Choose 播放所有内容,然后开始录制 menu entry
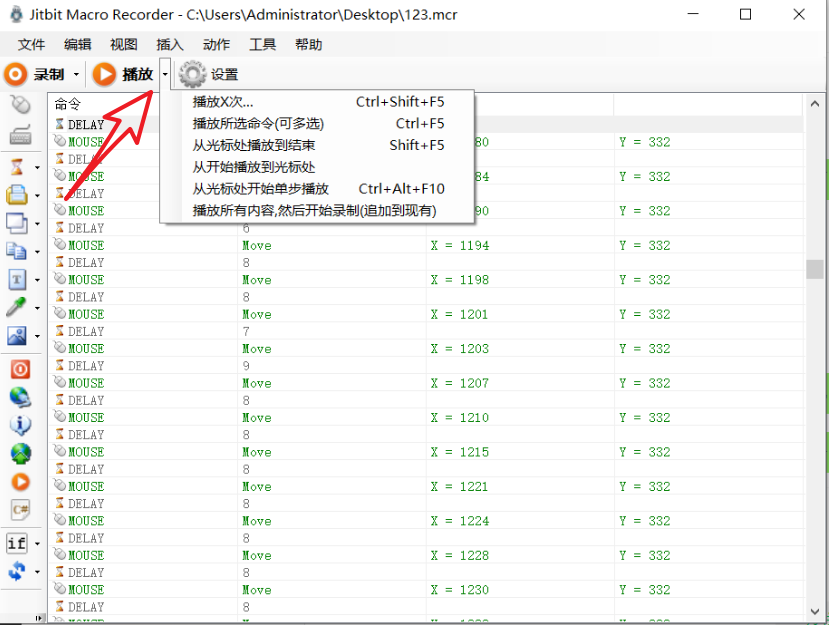The height and width of the screenshot is (625, 829). click(x=317, y=210)
